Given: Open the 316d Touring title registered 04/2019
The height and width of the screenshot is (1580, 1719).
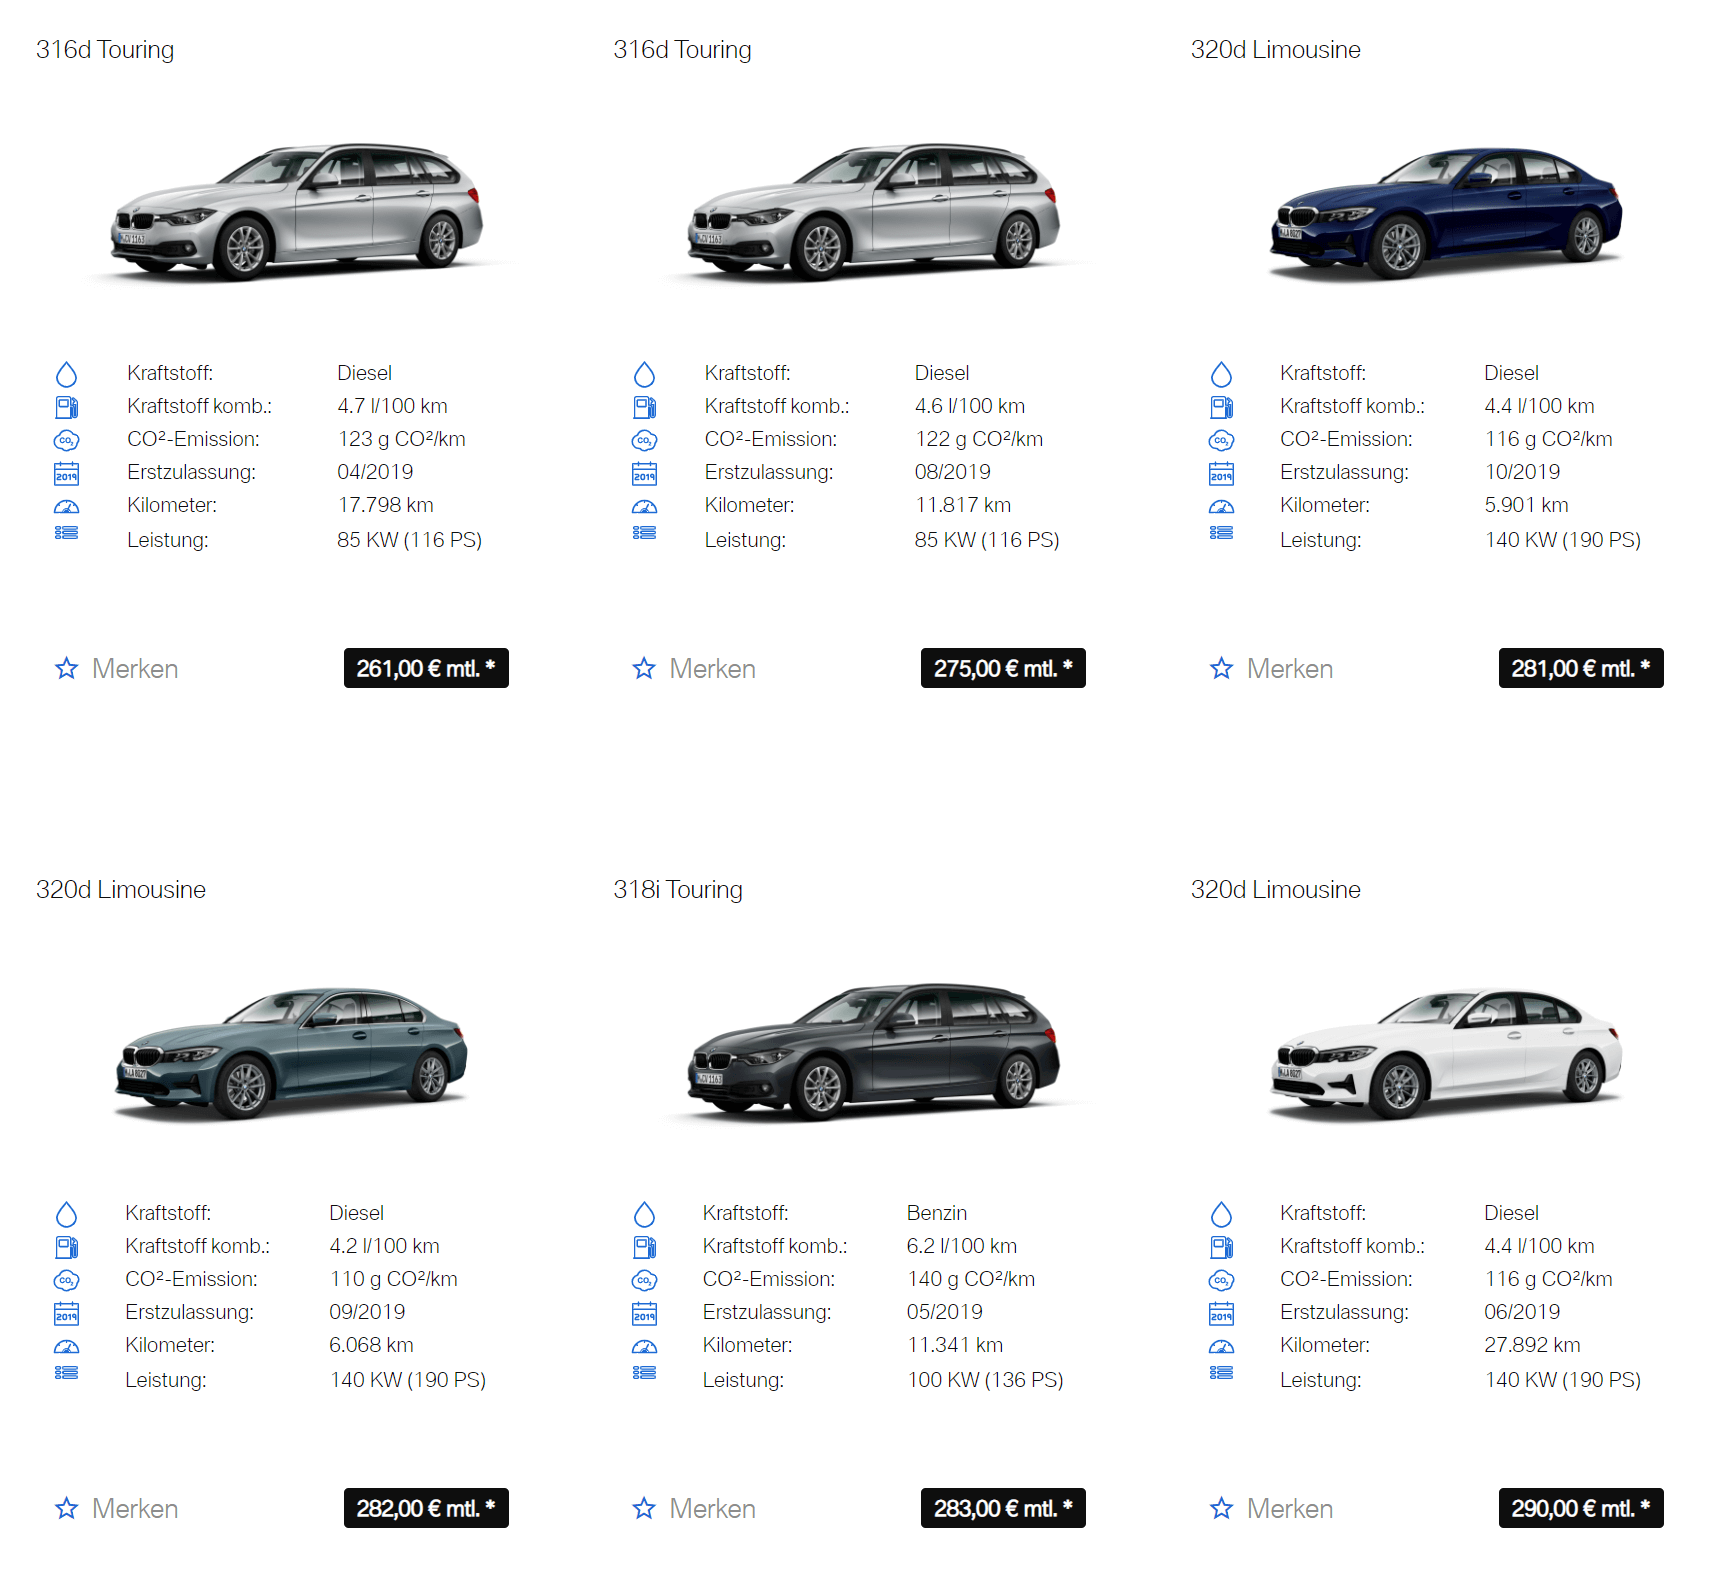Looking at the screenshot, I should point(105,50).
